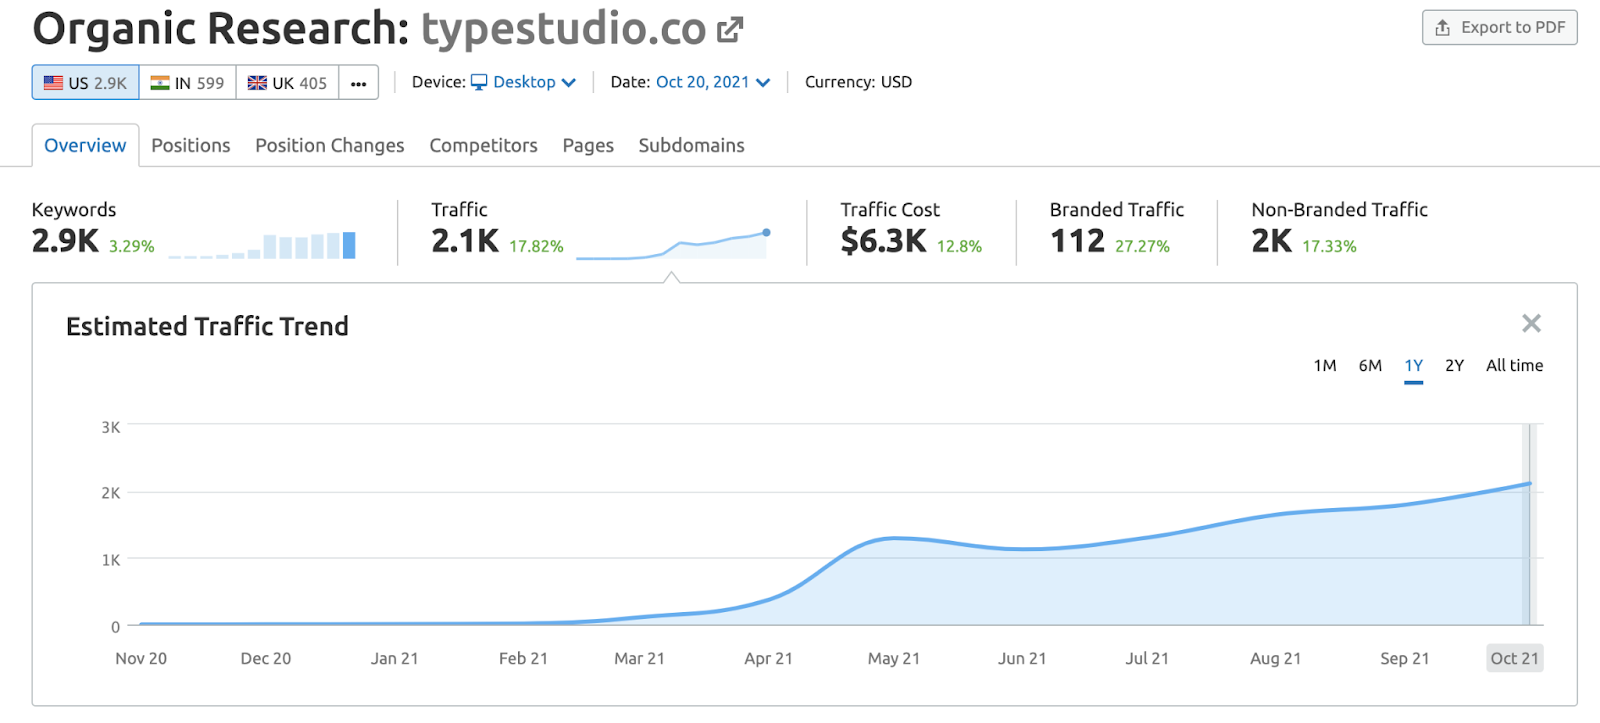Viewport: 1600px width, 723px height.
Task: Show All time traffic trend
Action: tap(1514, 366)
